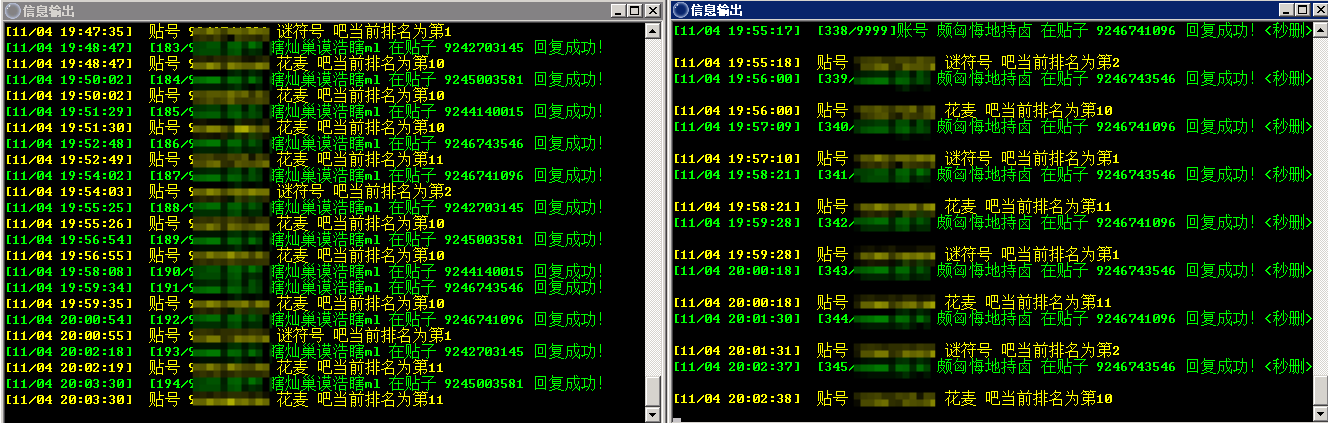1328x423 pixels.
Task: Click <秒删> in the right 19:57:09 row
Action: click(1288, 127)
